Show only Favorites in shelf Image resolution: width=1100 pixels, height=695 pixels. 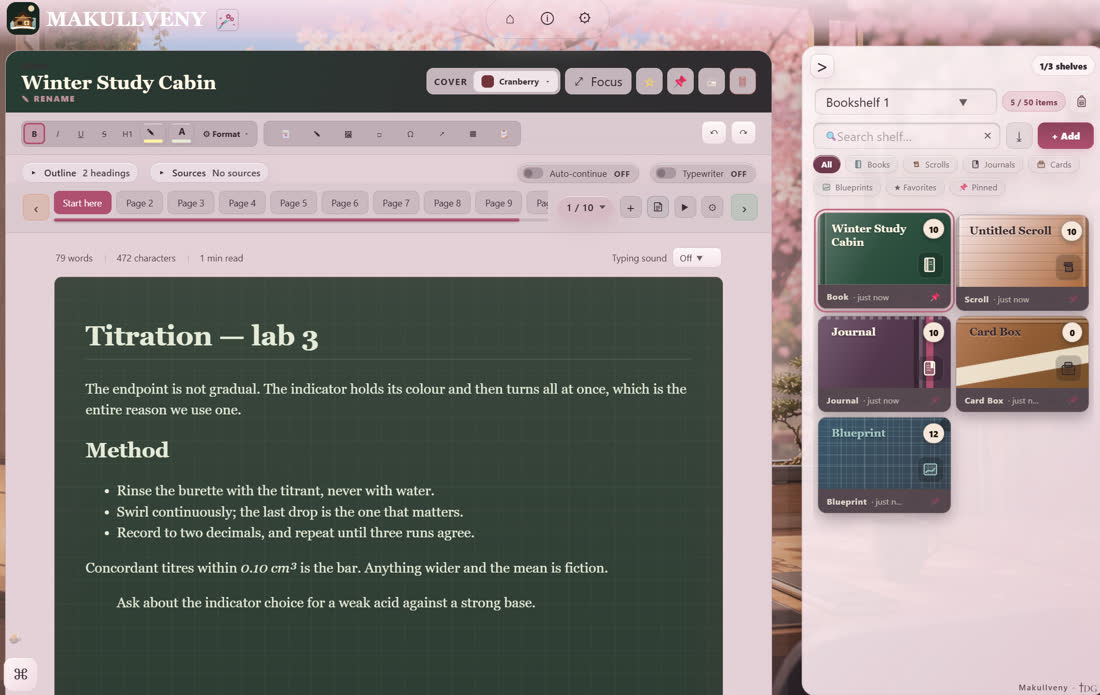point(915,187)
